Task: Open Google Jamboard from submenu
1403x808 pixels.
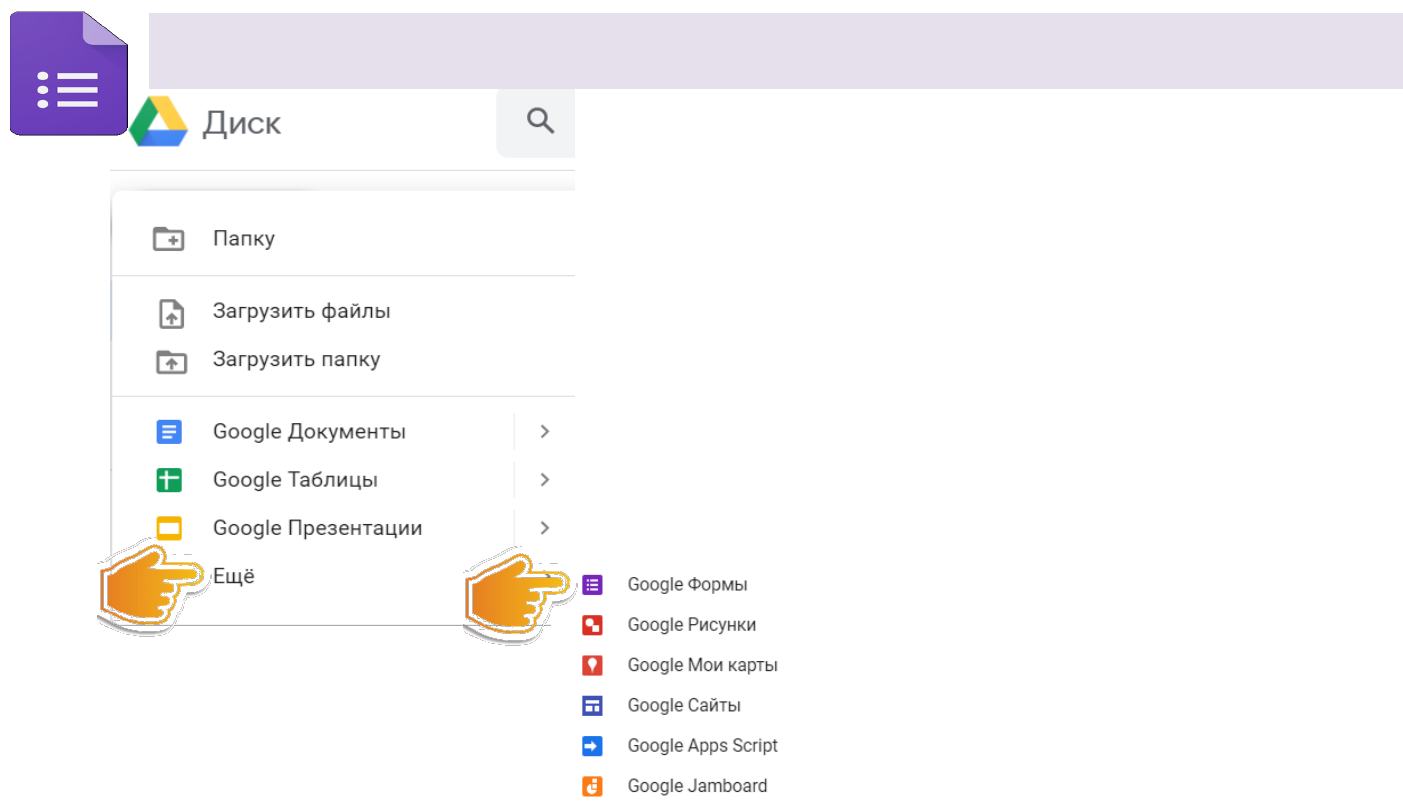Action: (x=698, y=786)
